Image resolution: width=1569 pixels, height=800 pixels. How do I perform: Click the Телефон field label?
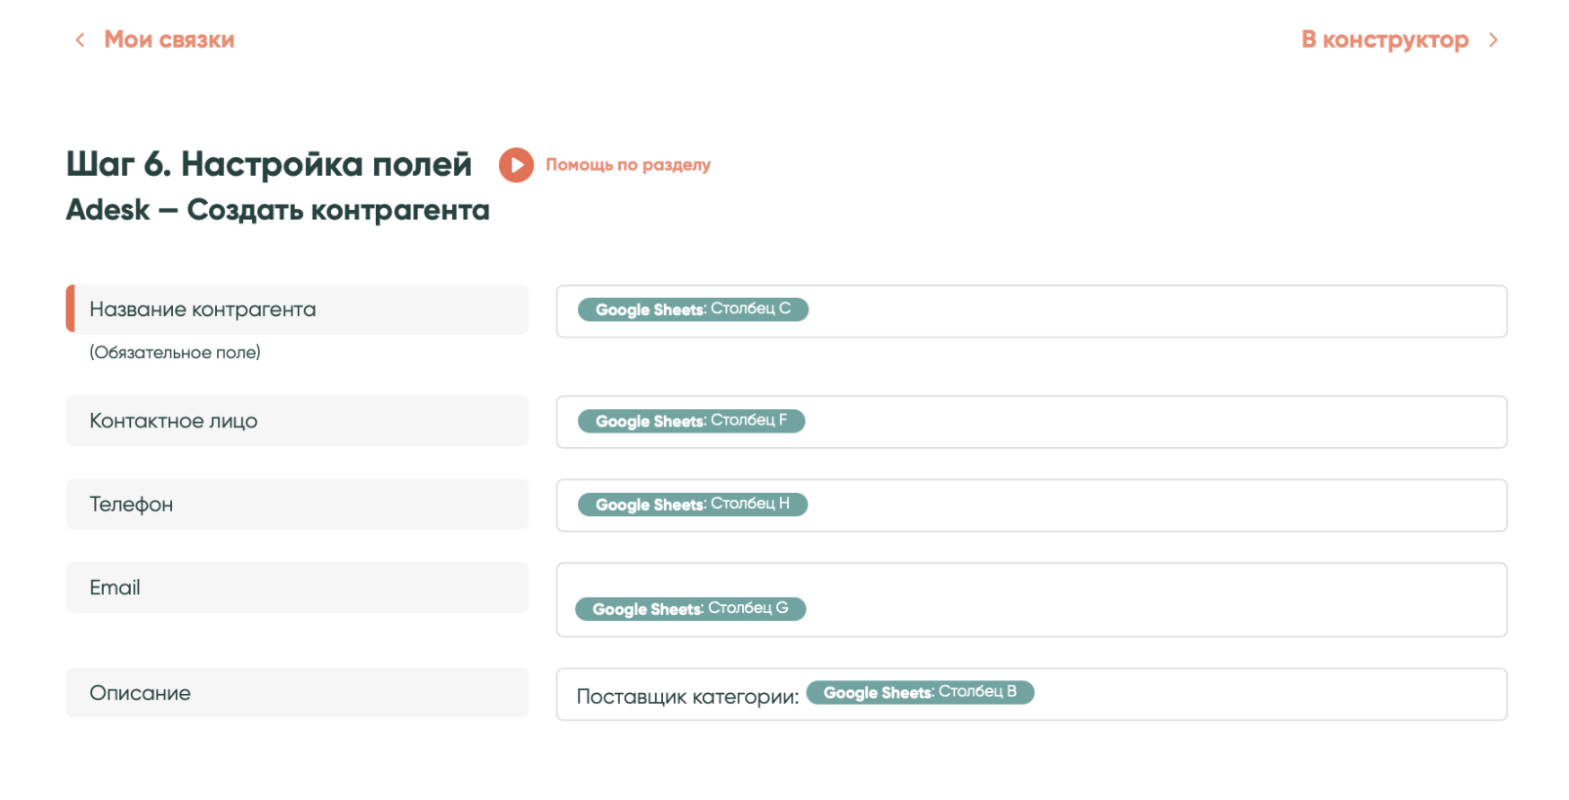[x=131, y=505]
